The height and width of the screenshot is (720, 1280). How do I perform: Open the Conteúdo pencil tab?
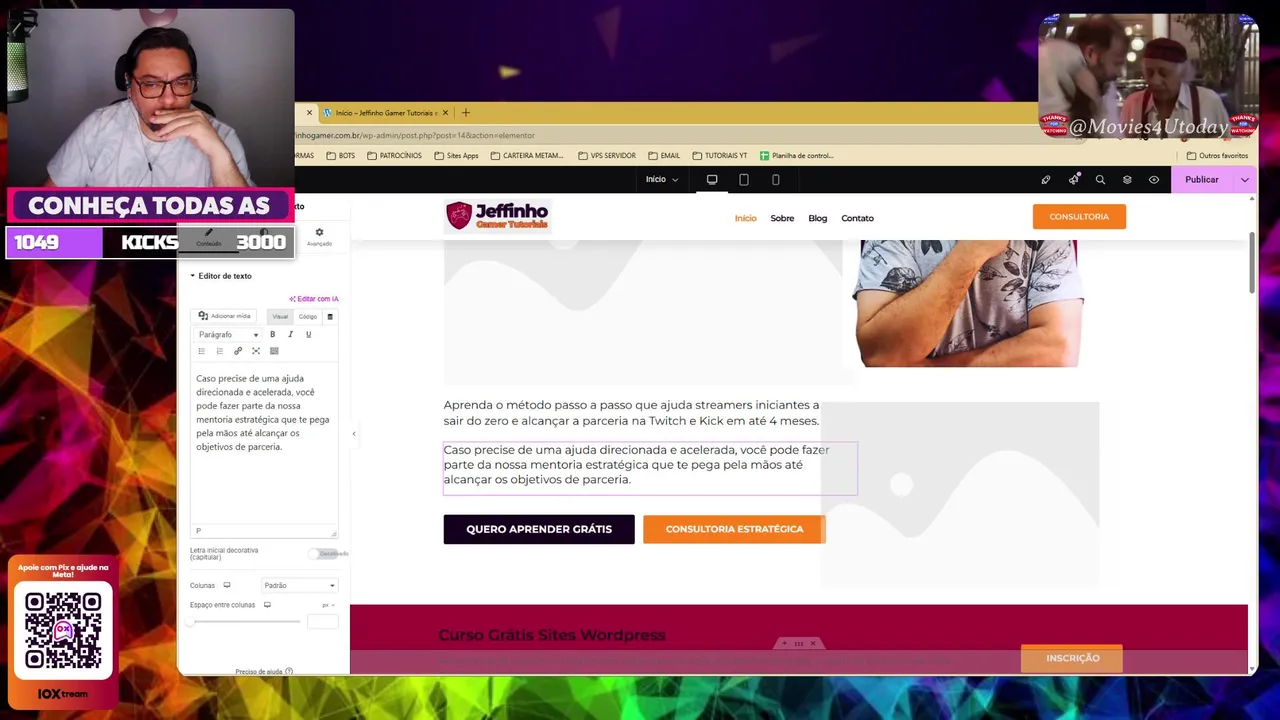pyautogui.click(x=209, y=238)
